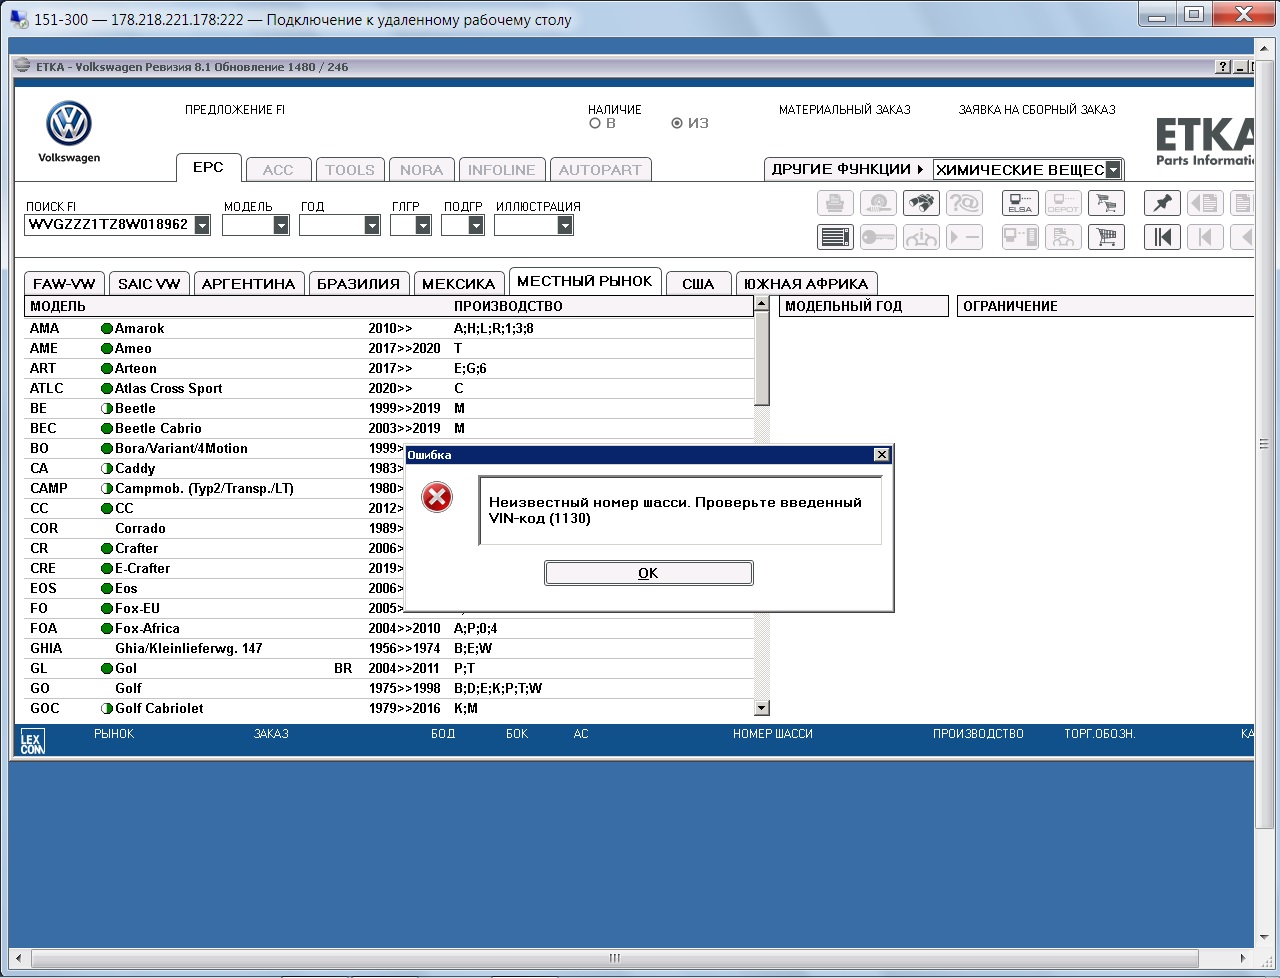Switch to the AUTOPART tab
The image size is (1280, 978).
click(x=600, y=170)
